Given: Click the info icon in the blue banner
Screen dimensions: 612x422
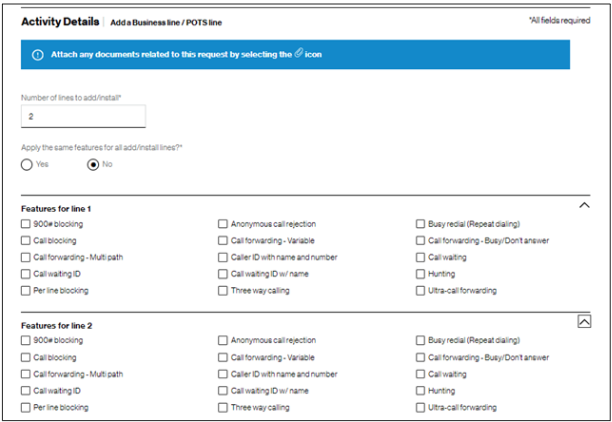Looking at the screenshot, I should tap(37, 55).
